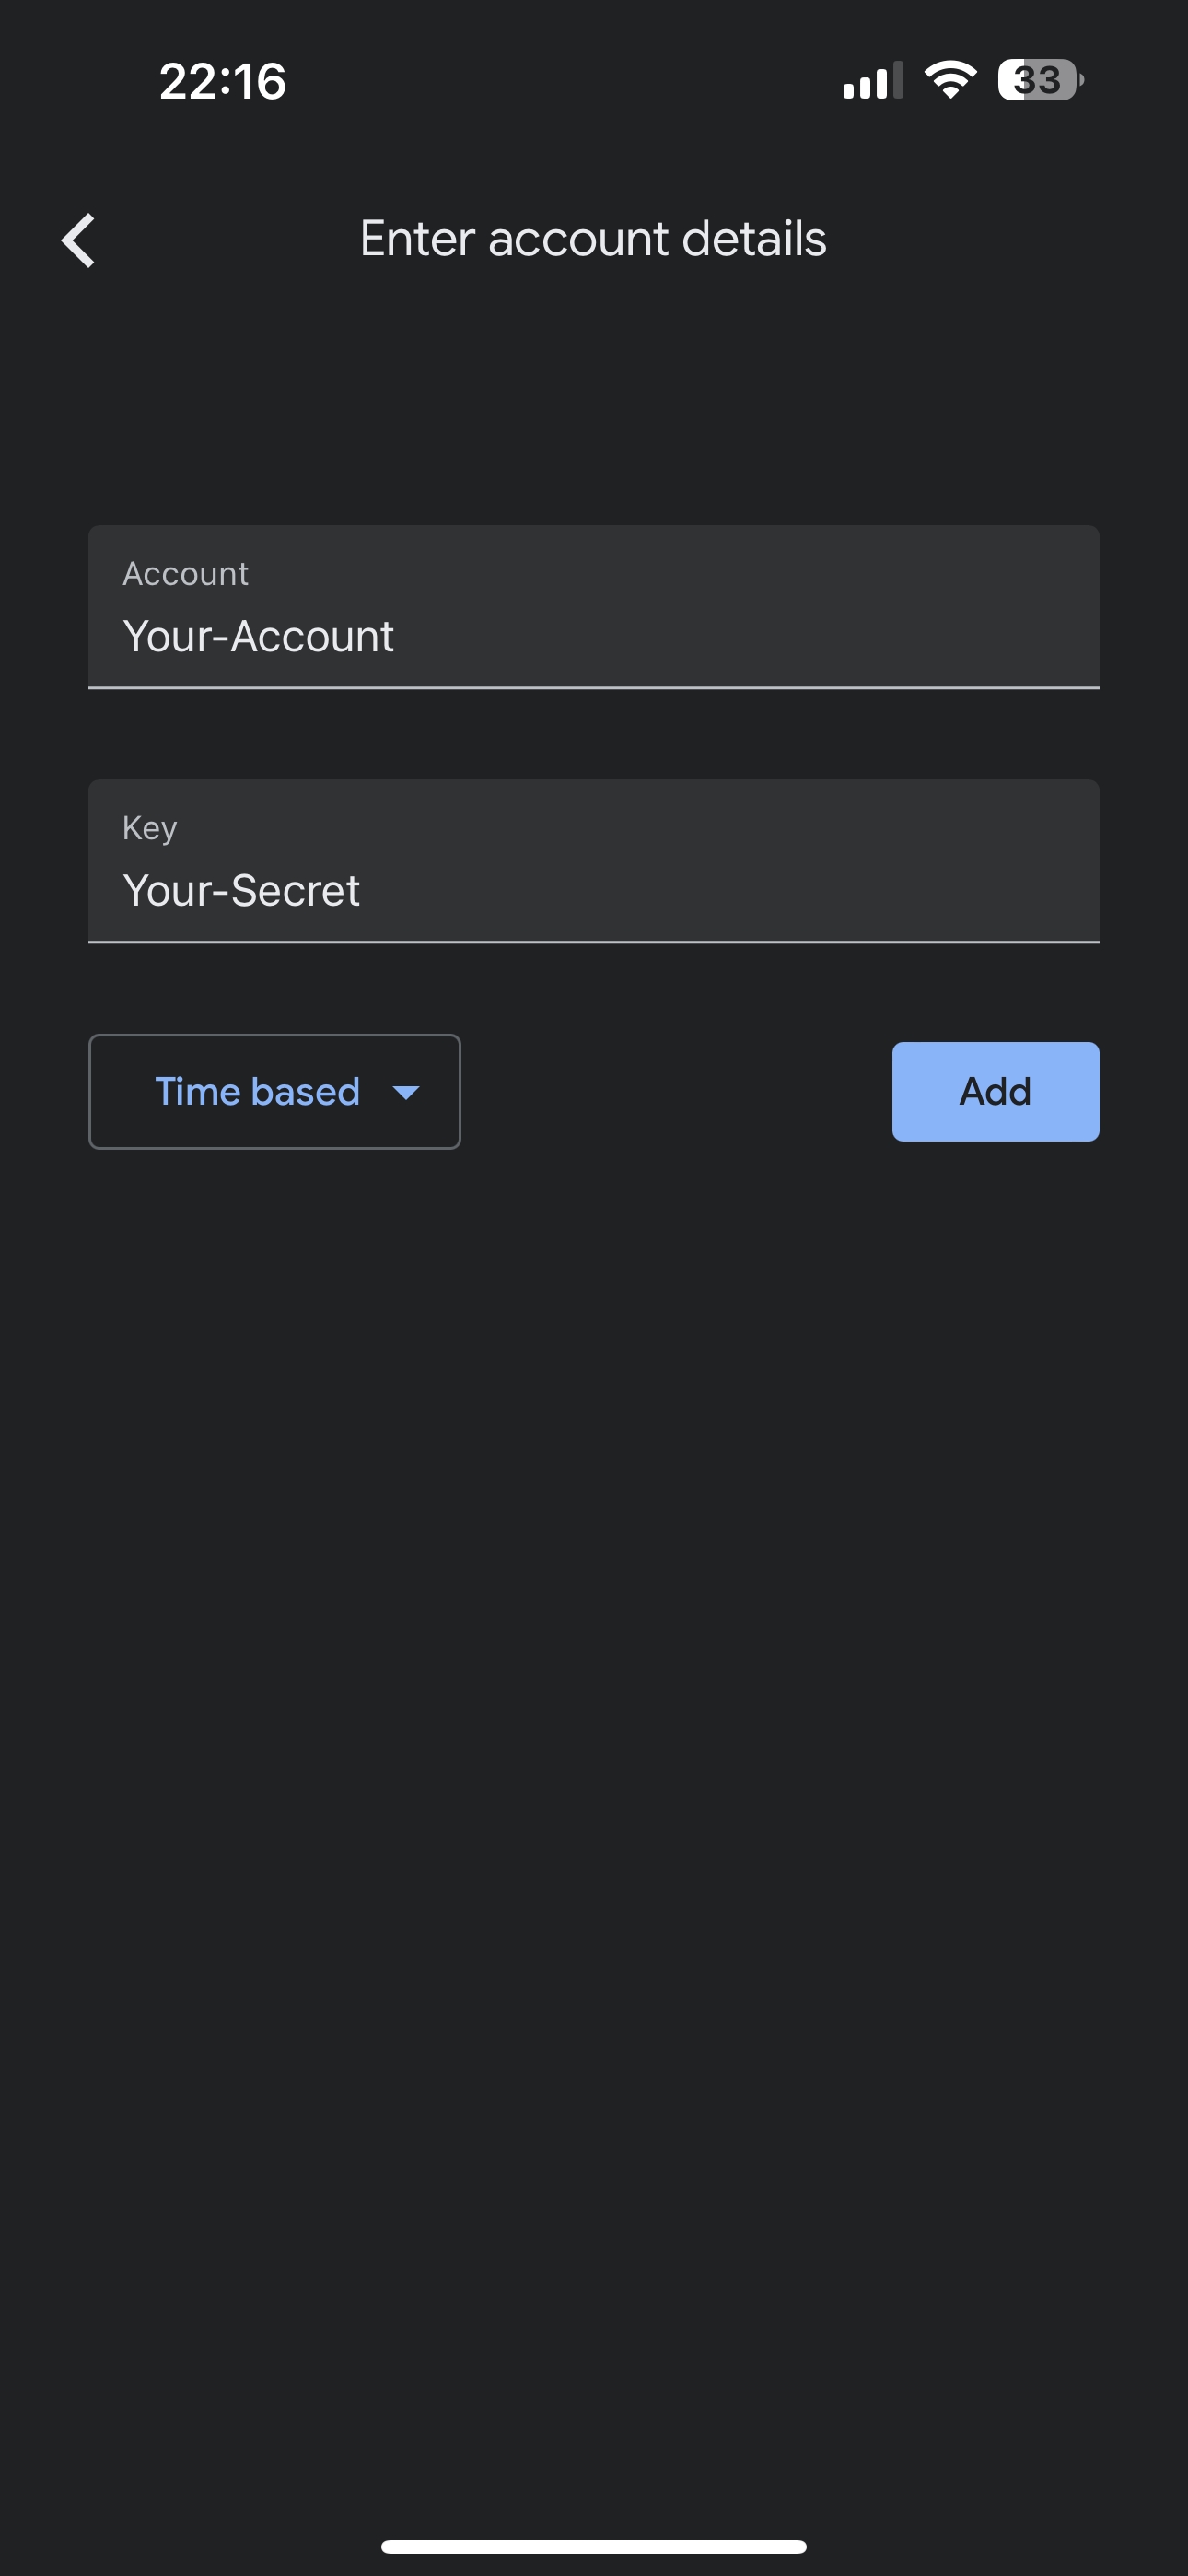Tap the Account field label
The image size is (1188, 2576).
[x=186, y=574]
